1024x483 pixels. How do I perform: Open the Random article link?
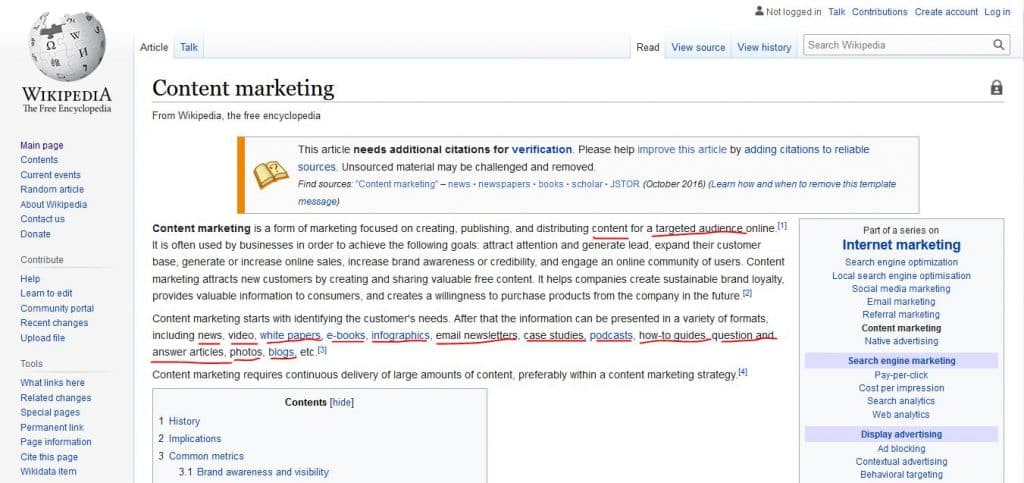tap(52, 190)
